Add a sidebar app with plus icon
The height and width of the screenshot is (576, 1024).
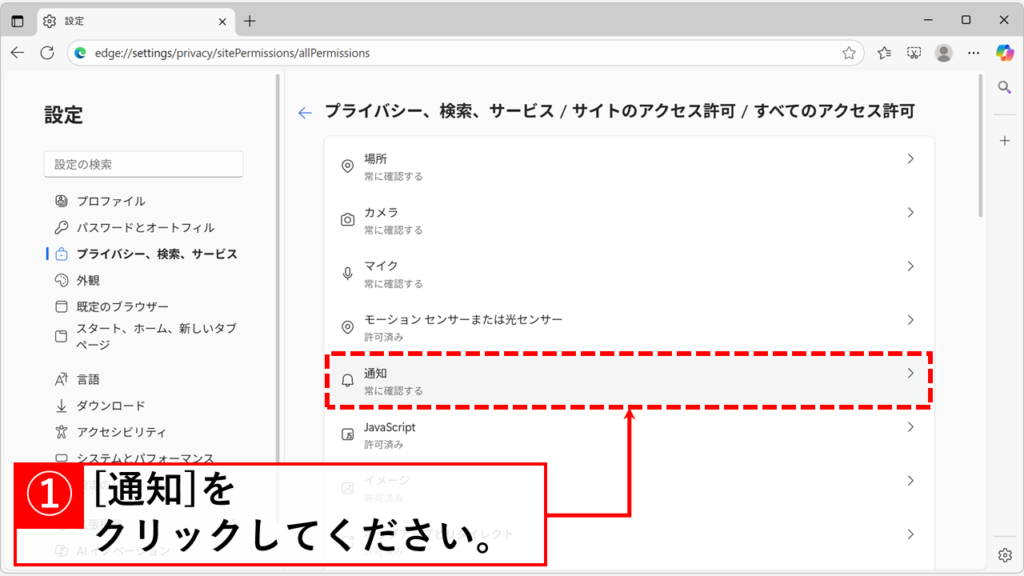(1004, 140)
